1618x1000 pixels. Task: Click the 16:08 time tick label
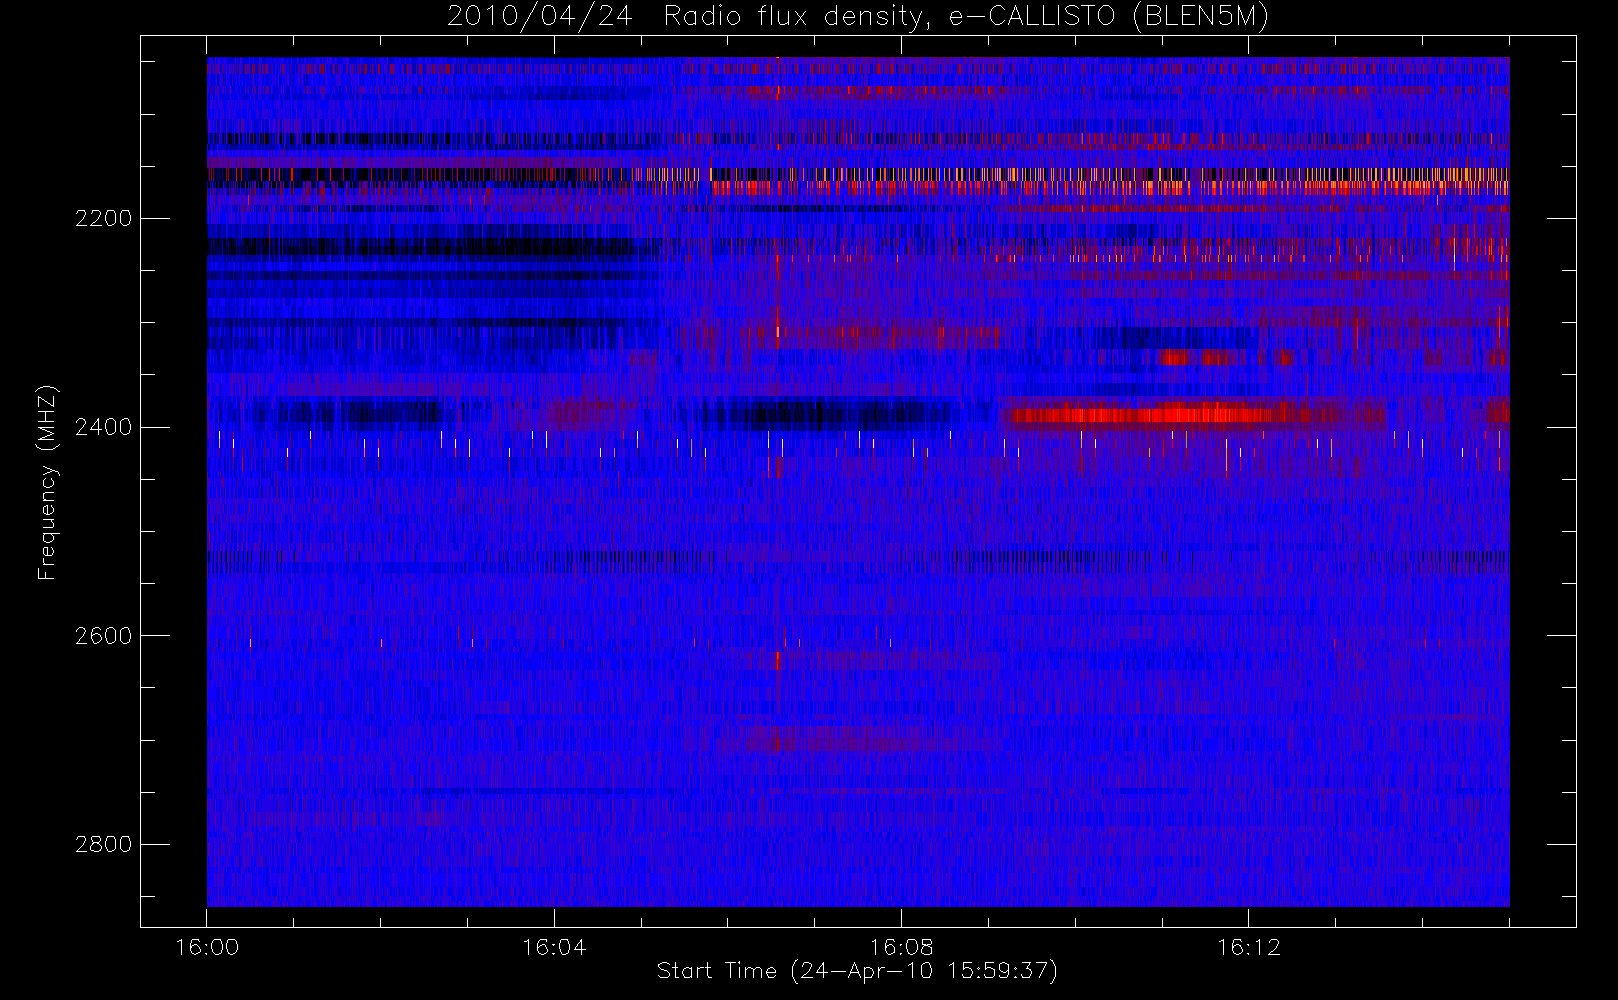pos(901,947)
